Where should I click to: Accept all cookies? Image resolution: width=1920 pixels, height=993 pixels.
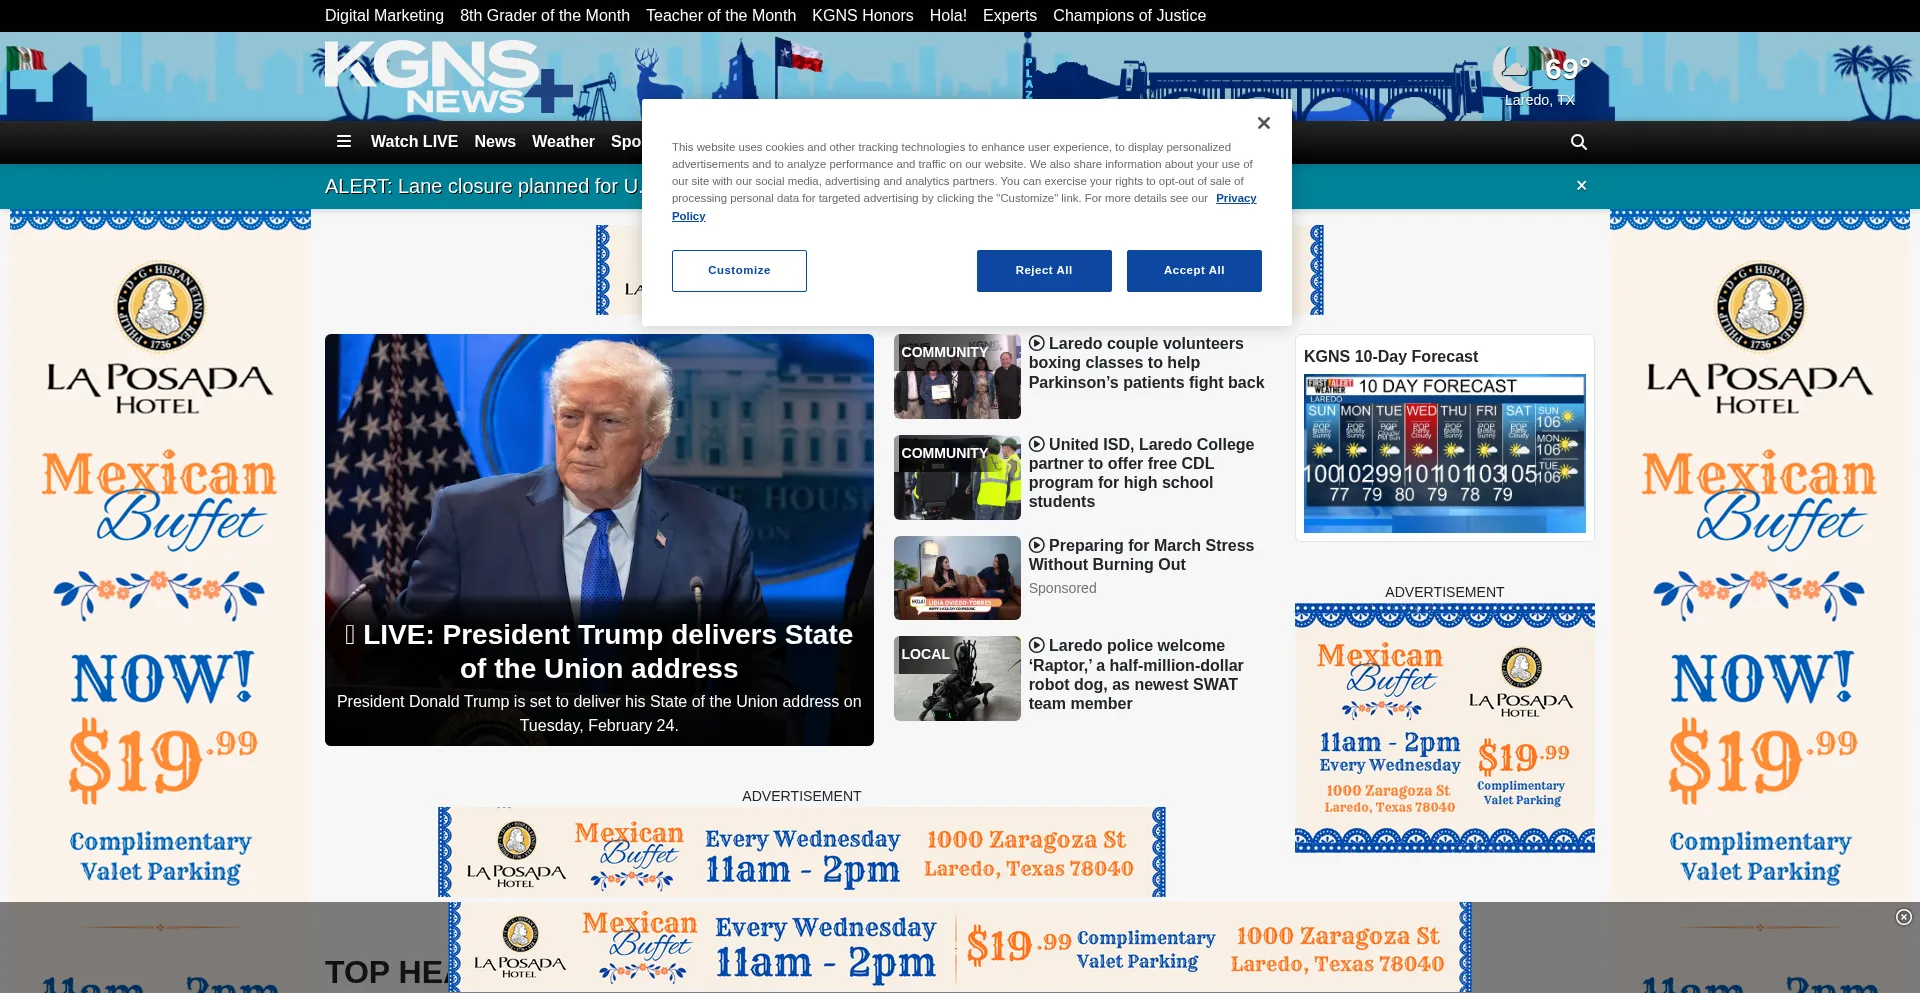click(1194, 271)
